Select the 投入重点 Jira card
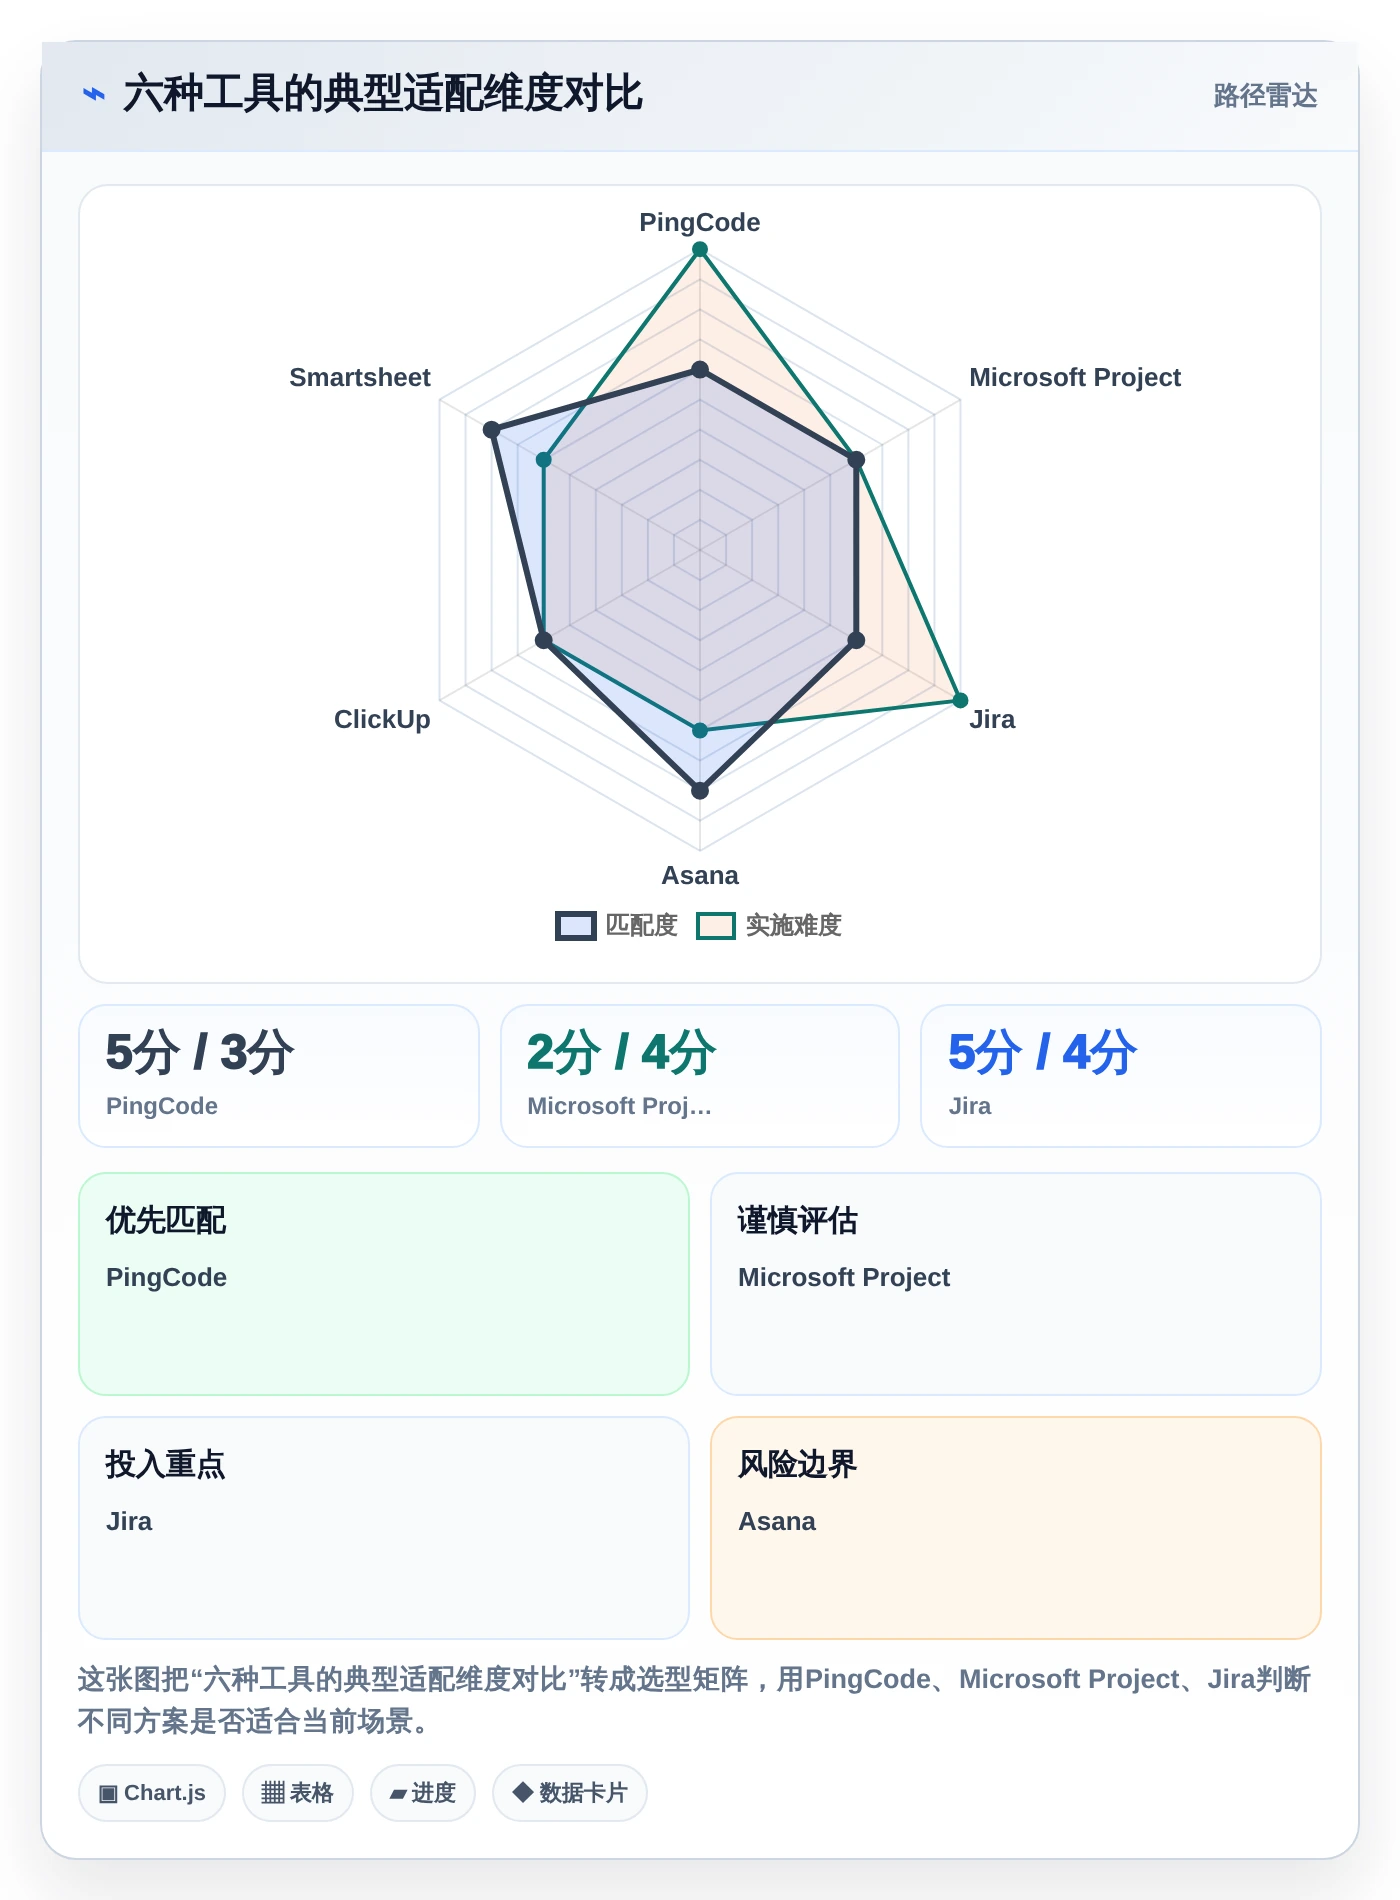Viewport: 1400px width, 1900px height. tap(384, 1528)
